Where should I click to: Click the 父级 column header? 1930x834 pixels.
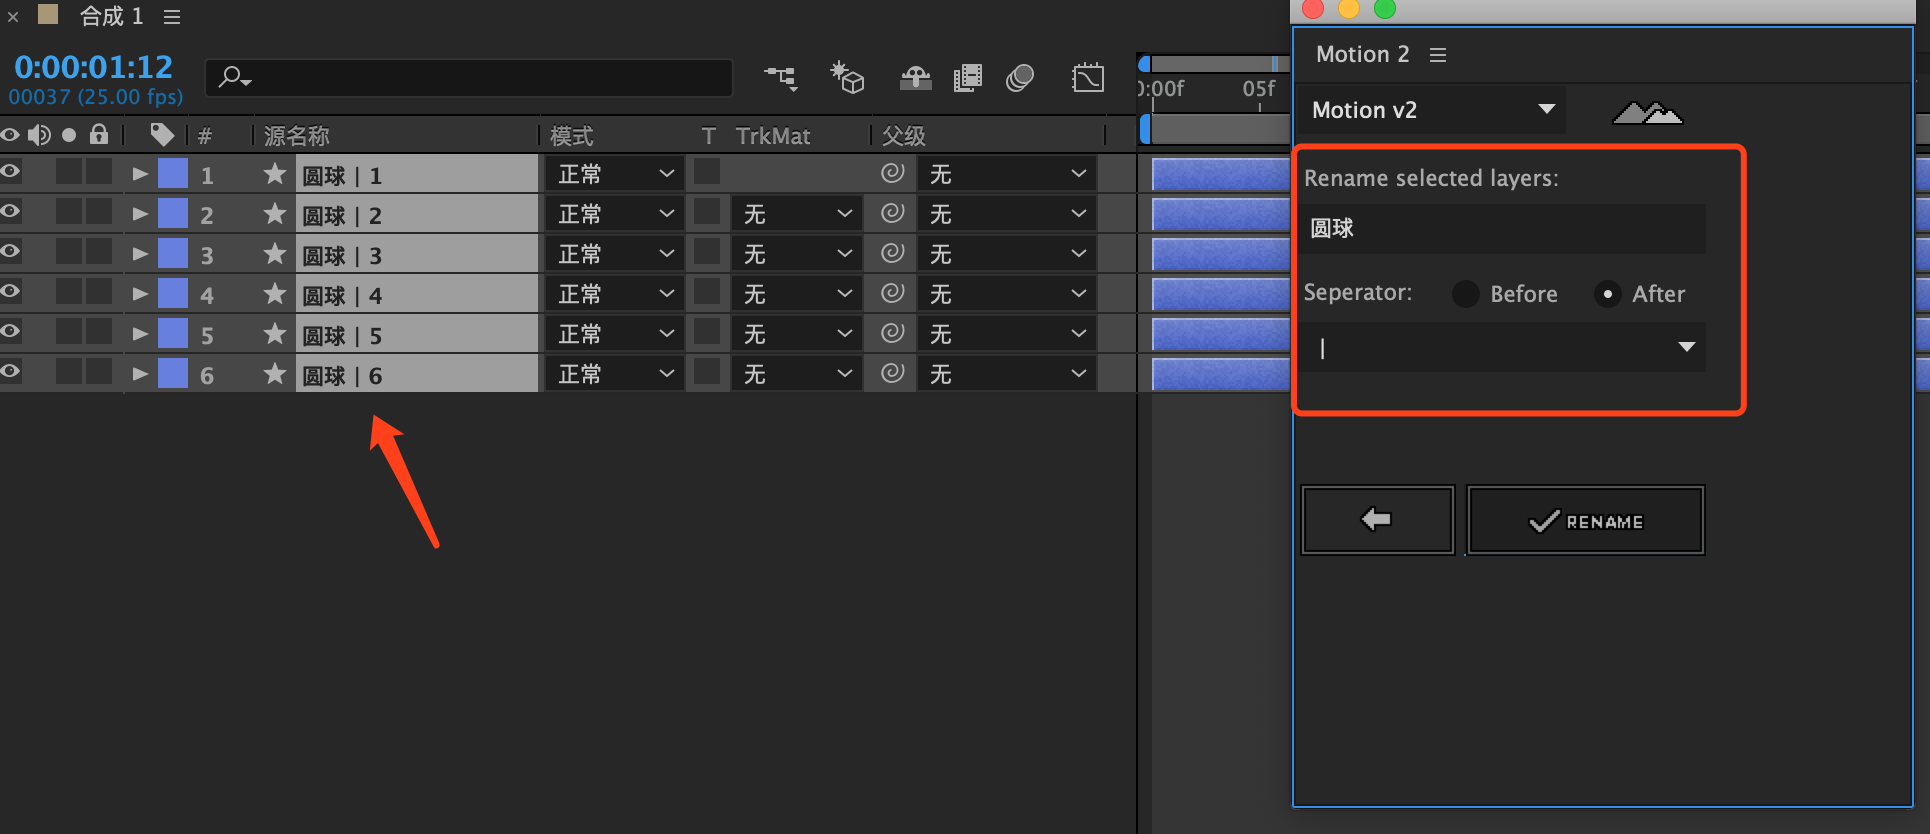903,135
